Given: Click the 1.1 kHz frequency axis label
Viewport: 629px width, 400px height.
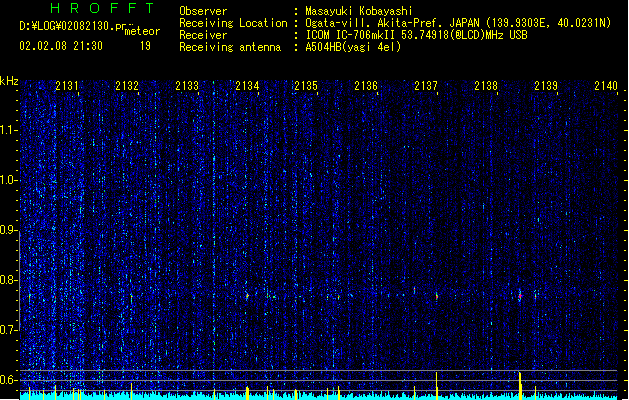Looking at the screenshot, I should [9, 130].
